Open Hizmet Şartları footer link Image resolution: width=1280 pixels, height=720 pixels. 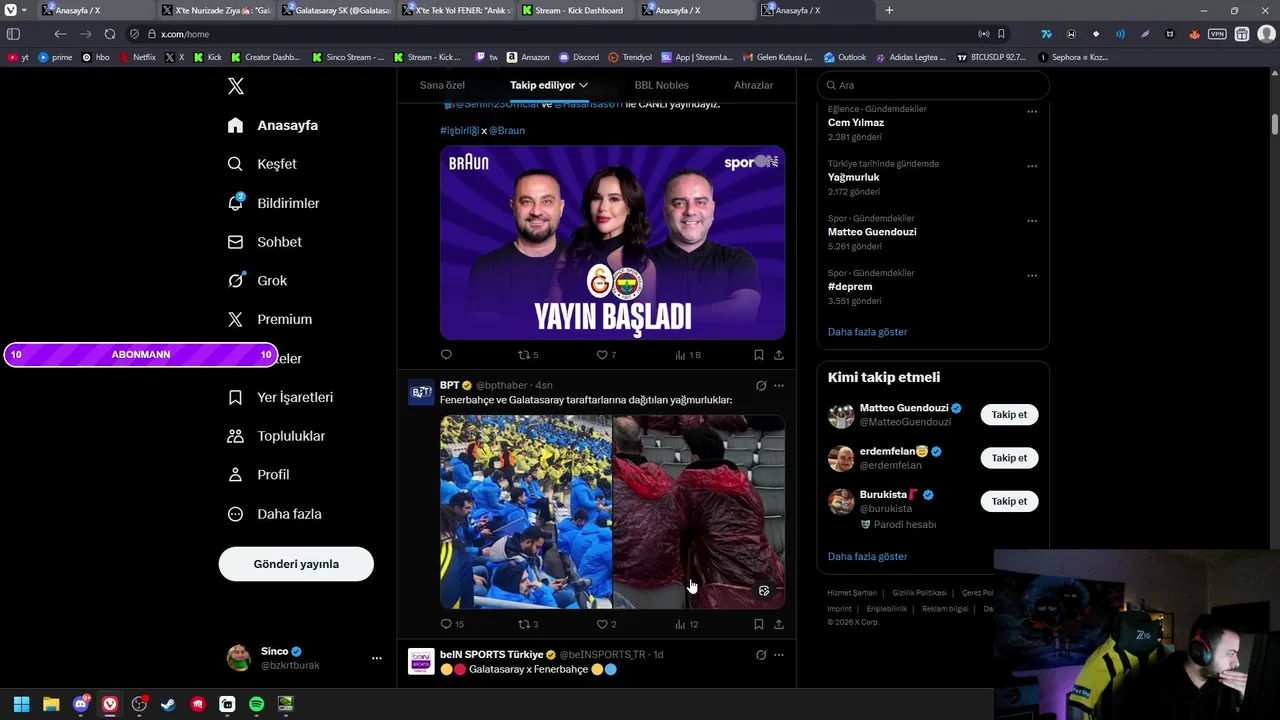(x=852, y=593)
